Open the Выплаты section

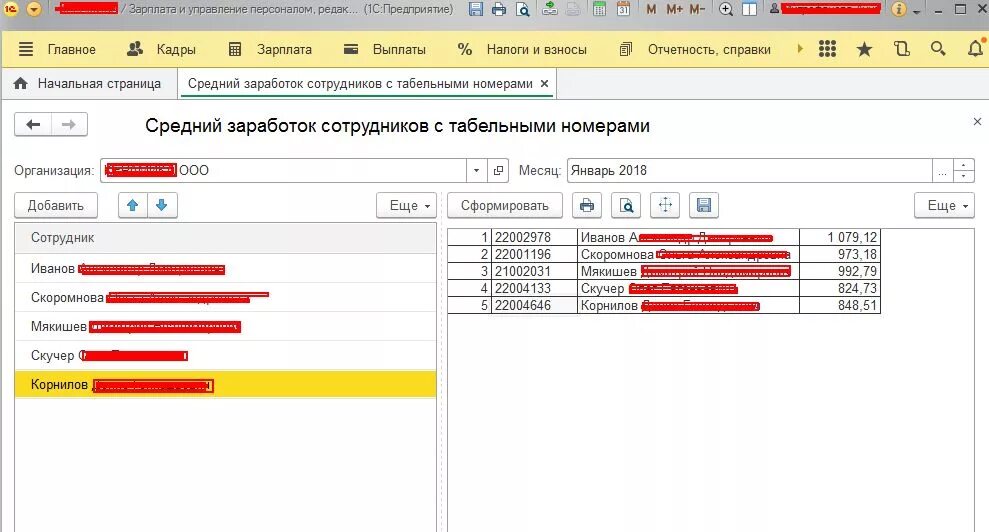385,49
